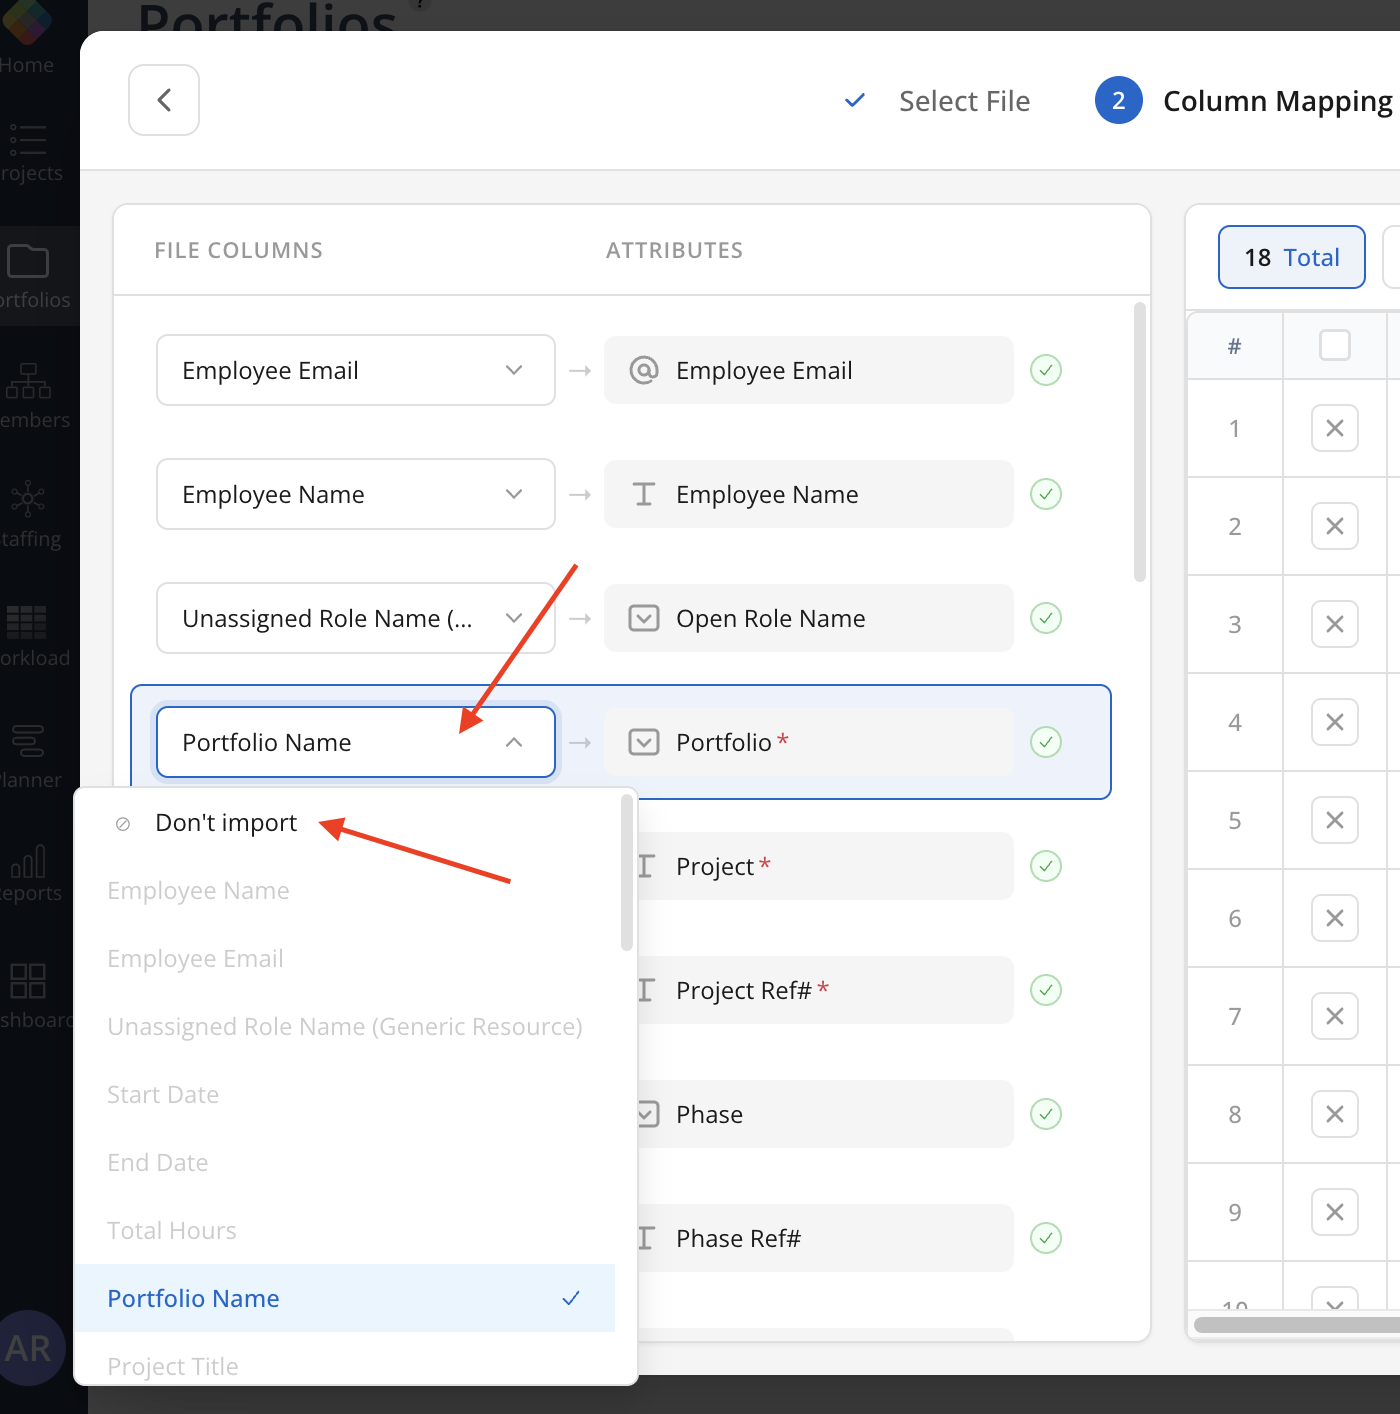Remove row 2 with X button
Image resolution: width=1400 pixels, height=1414 pixels.
tap(1335, 526)
